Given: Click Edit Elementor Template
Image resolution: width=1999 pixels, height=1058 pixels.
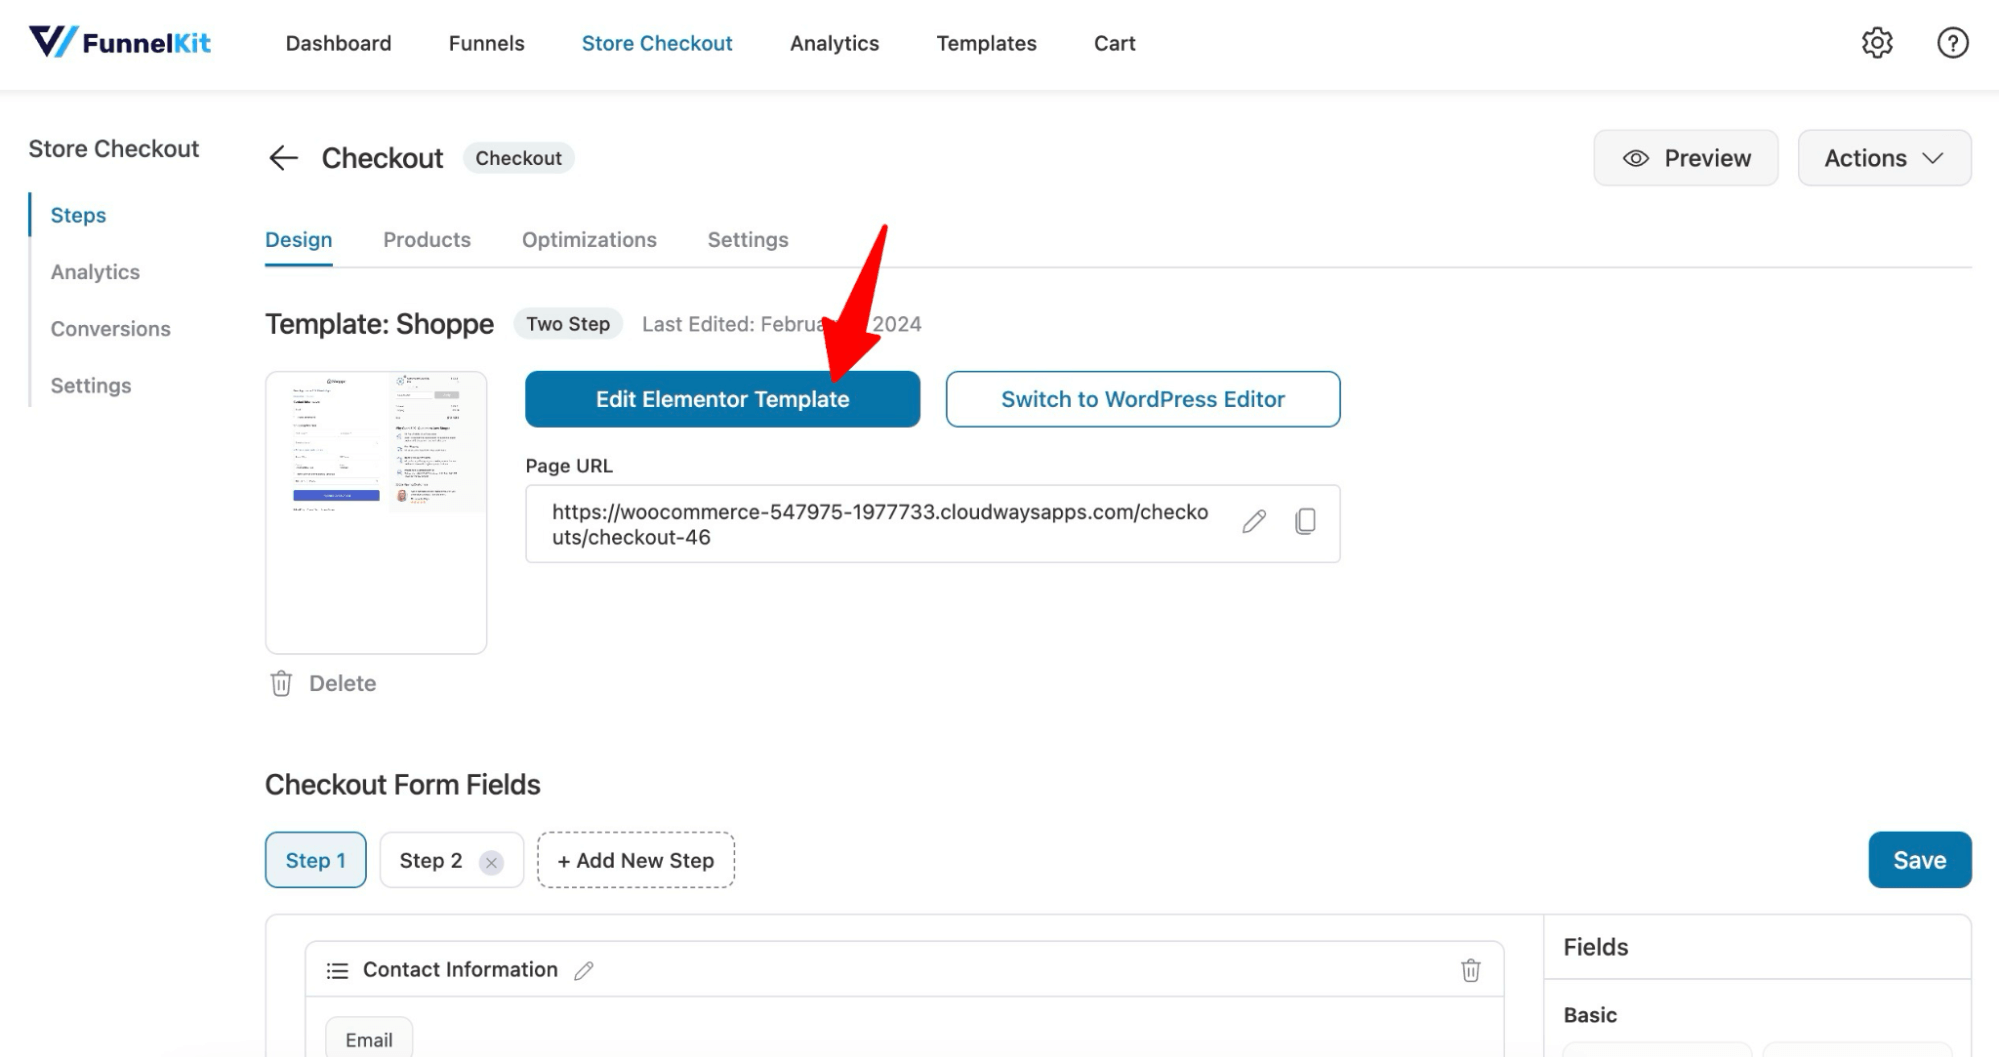Looking at the screenshot, I should 722,399.
